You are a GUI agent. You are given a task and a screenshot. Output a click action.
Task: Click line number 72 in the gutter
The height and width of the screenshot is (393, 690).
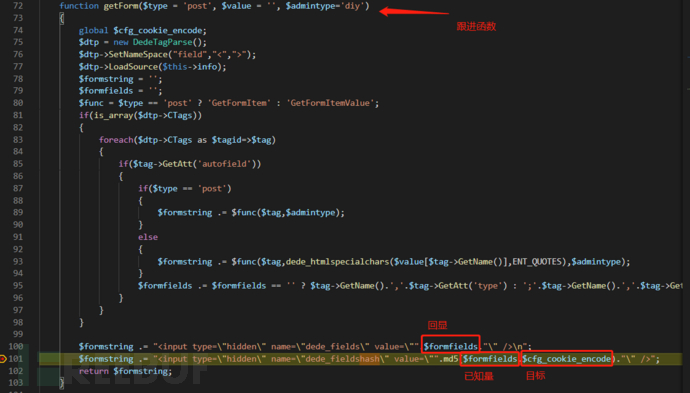click(x=18, y=6)
